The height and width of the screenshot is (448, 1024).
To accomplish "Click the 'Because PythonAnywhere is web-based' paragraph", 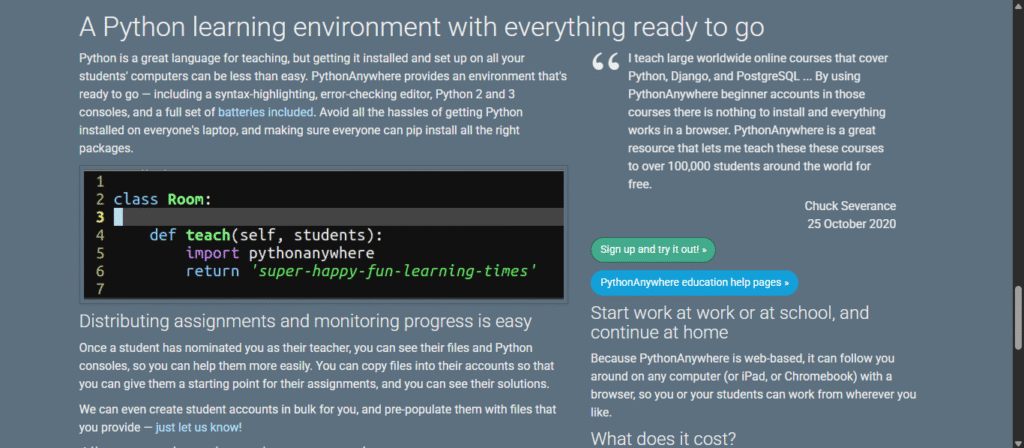I will tap(753, 385).
